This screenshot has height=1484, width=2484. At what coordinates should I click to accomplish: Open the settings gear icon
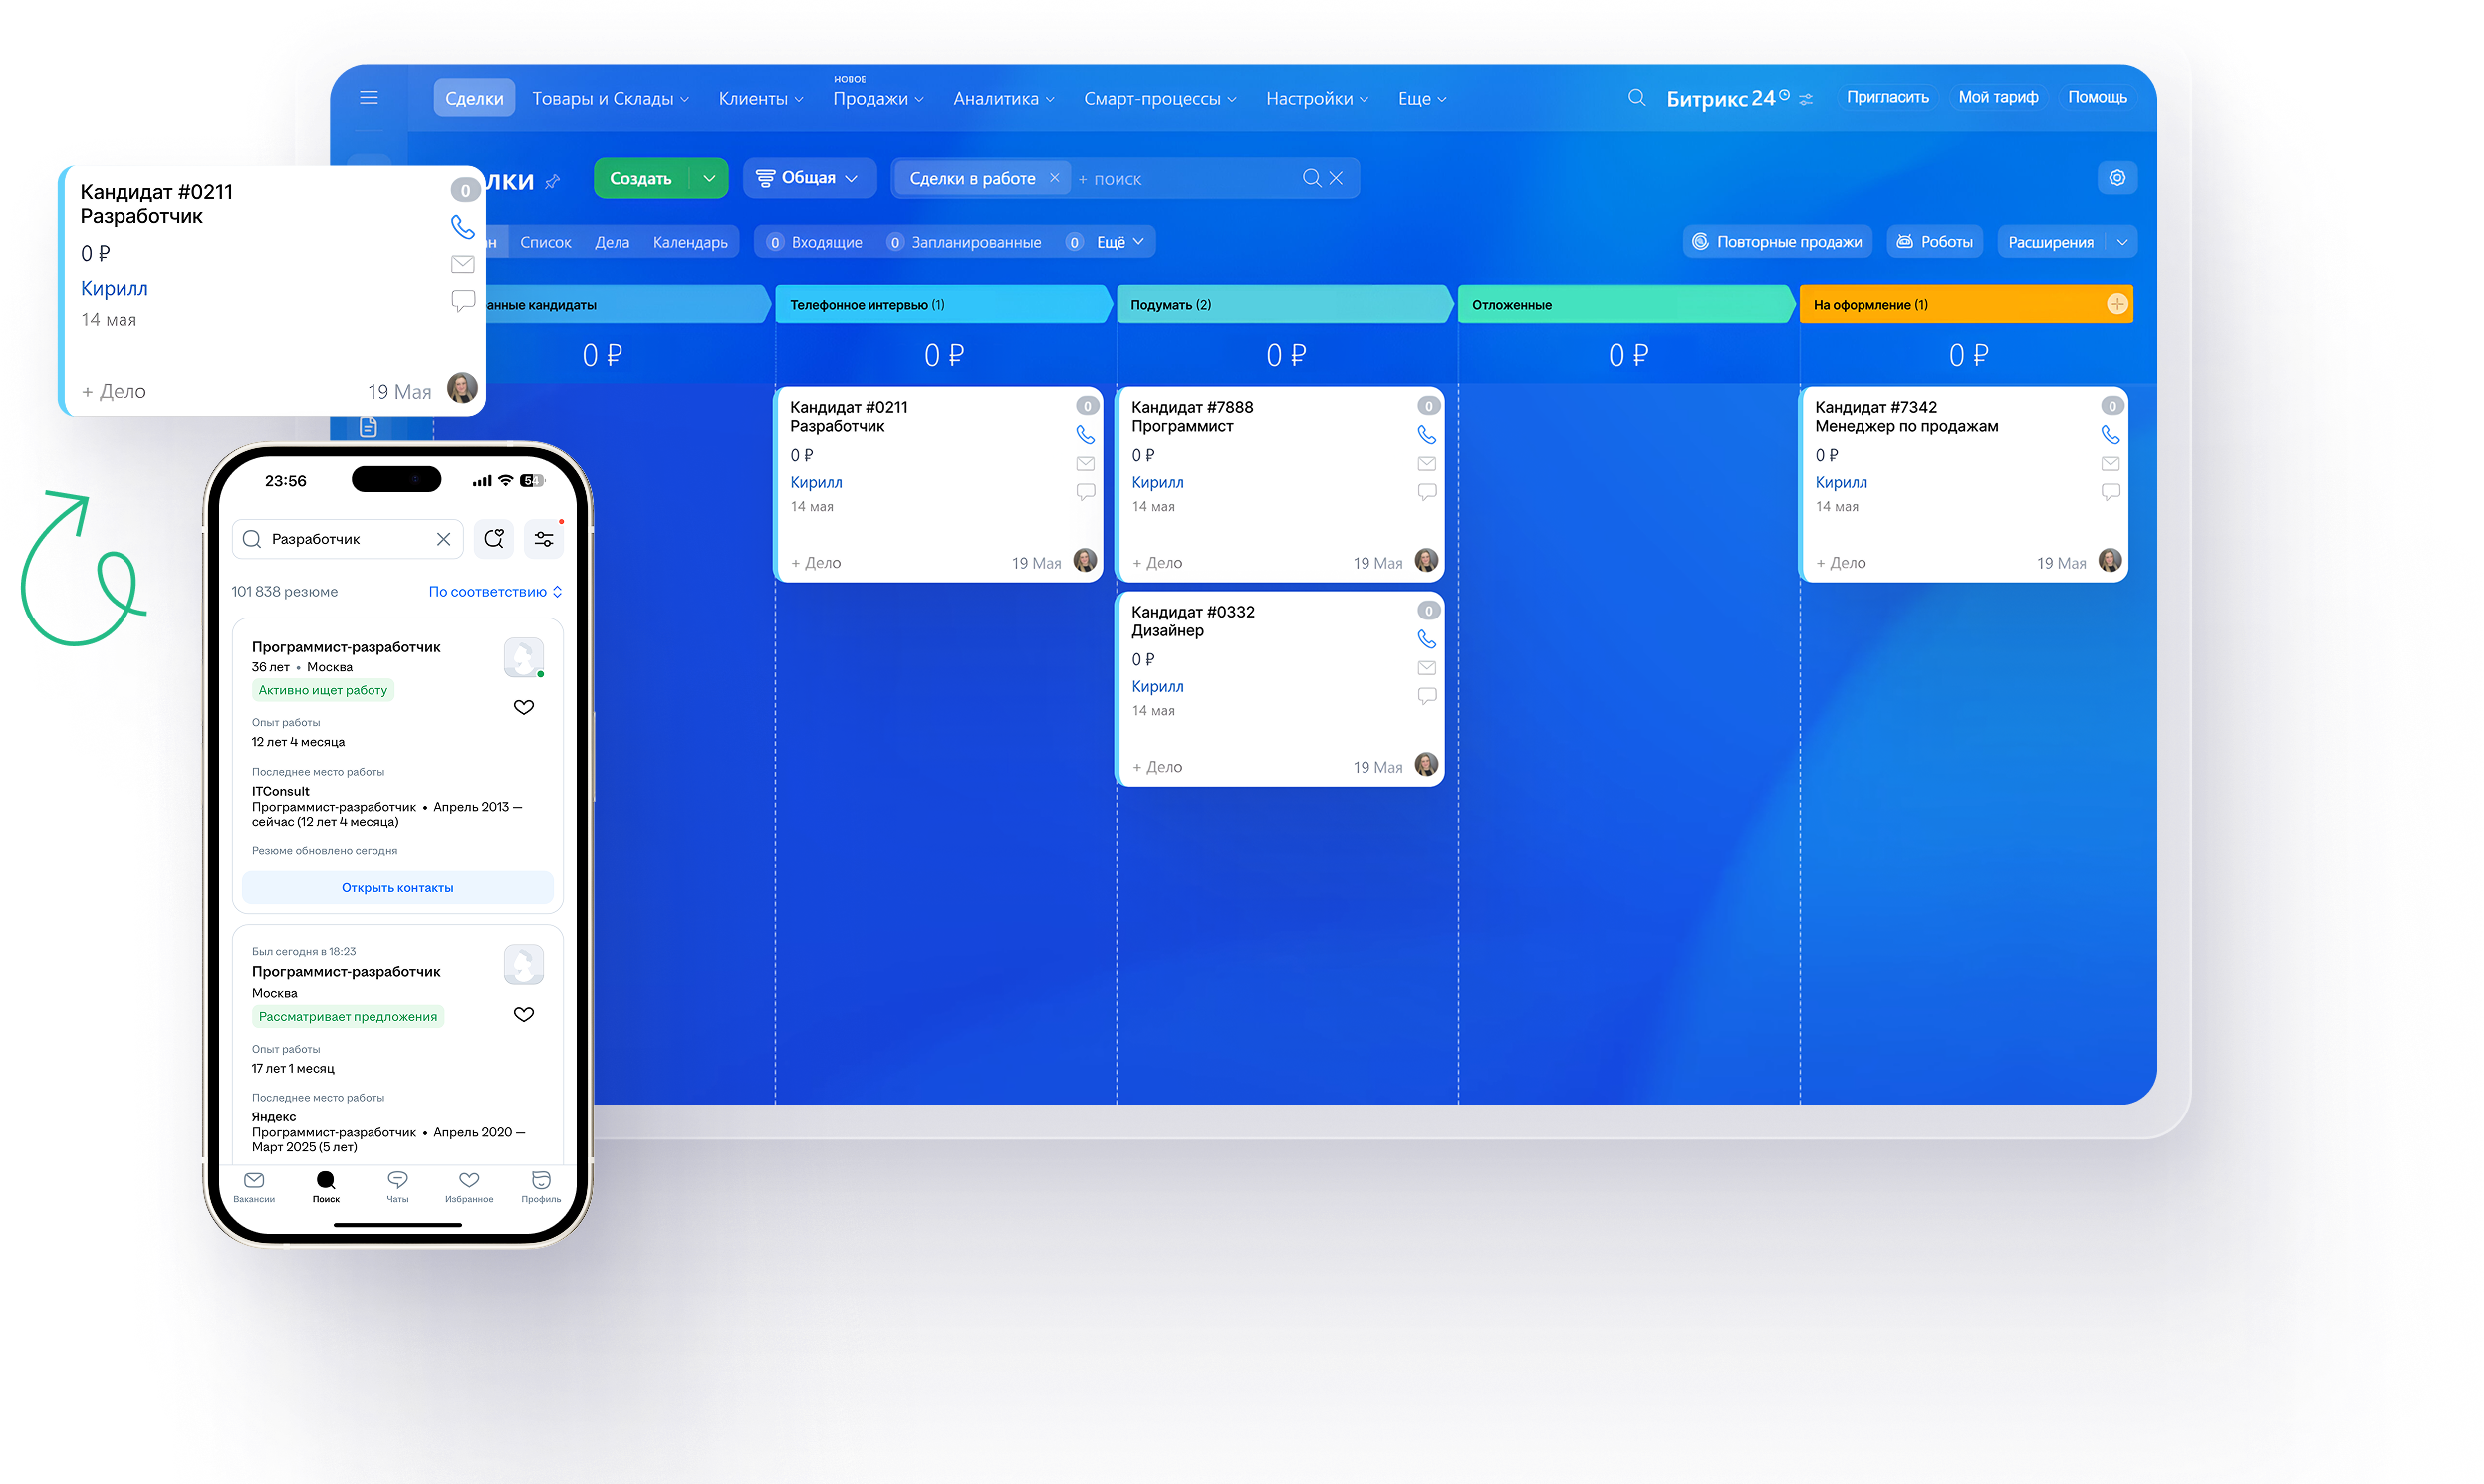(2116, 178)
